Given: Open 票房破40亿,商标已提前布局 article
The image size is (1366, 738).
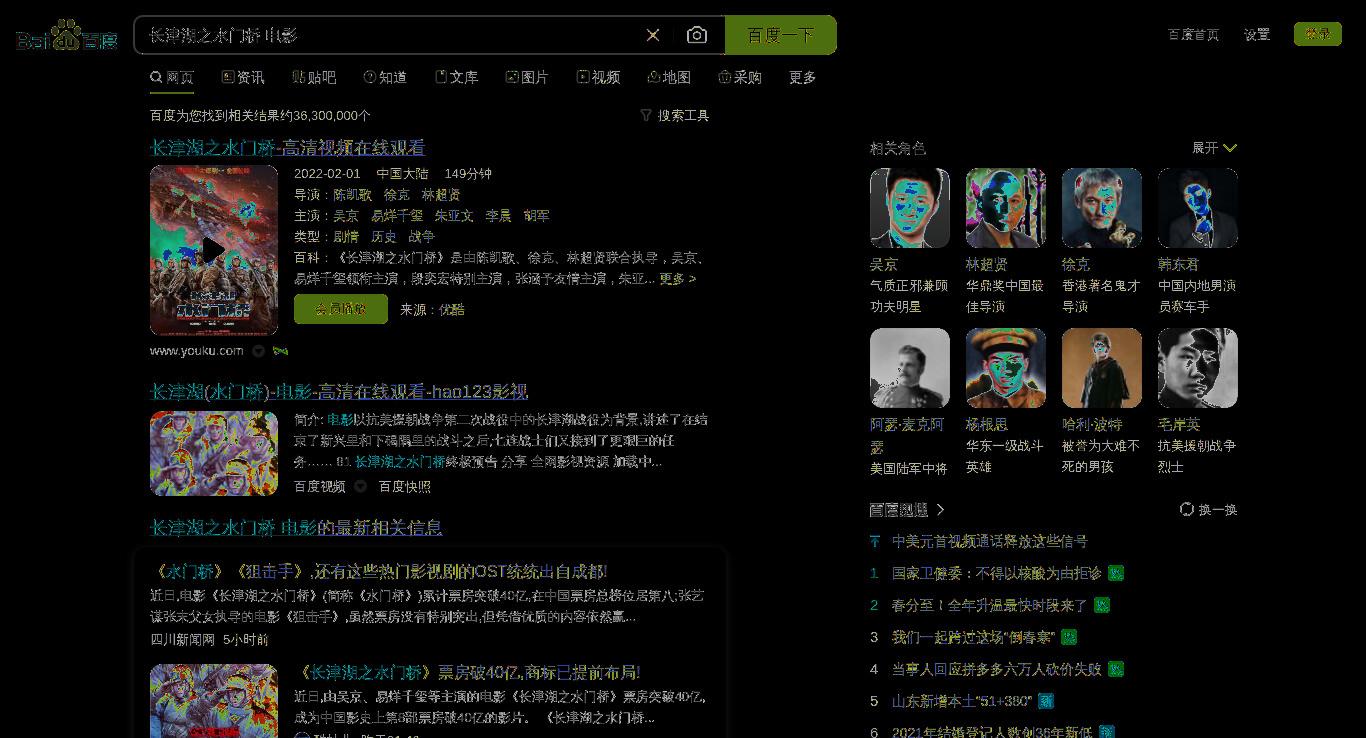Looking at the screenshot, I should (x=467, y=673).
